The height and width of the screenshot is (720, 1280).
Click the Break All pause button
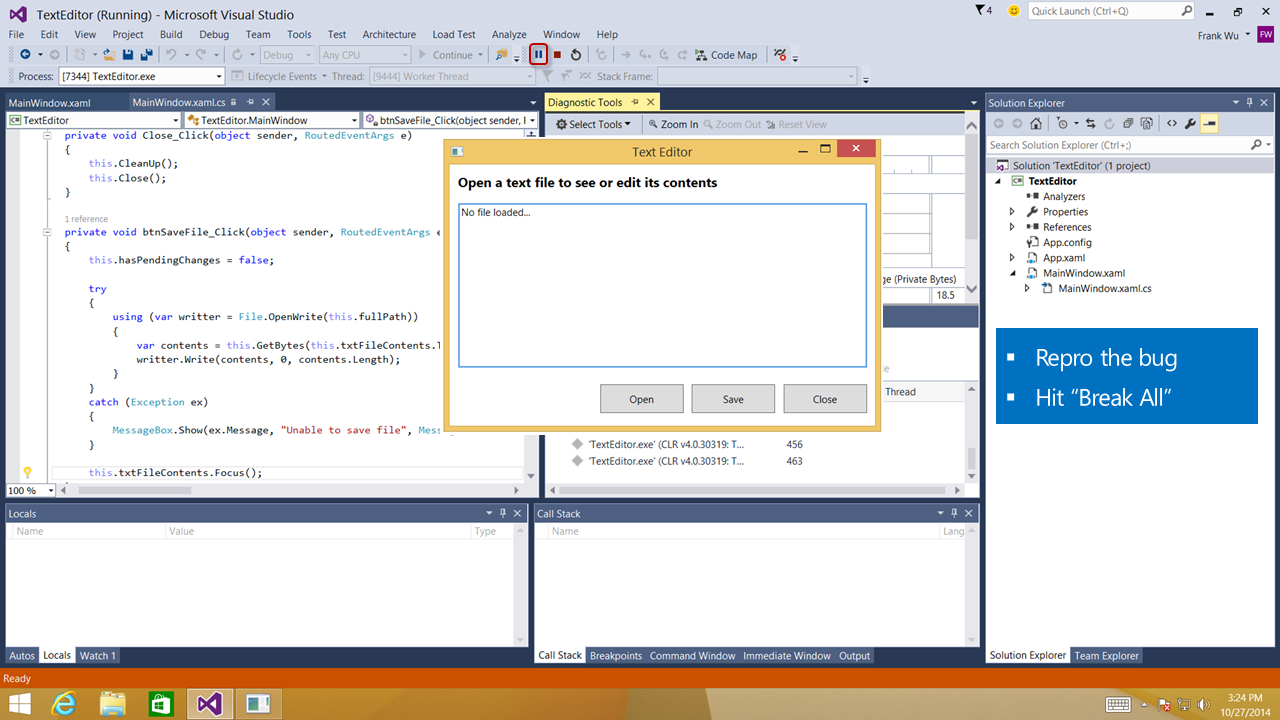coord(538,55)
